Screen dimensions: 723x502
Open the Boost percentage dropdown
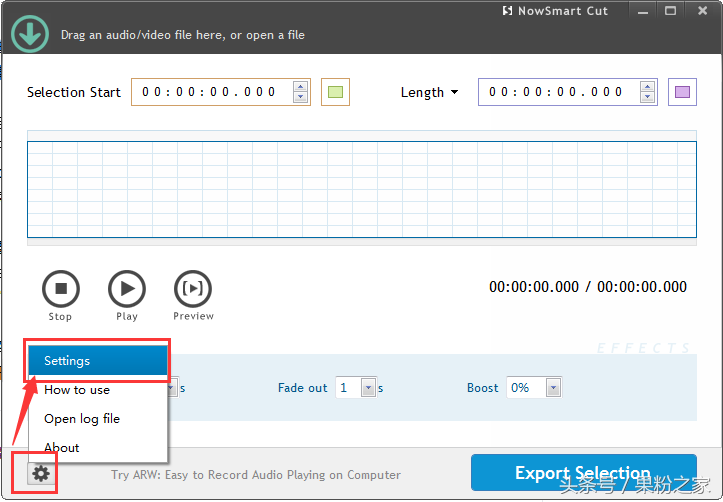(553, 388)
